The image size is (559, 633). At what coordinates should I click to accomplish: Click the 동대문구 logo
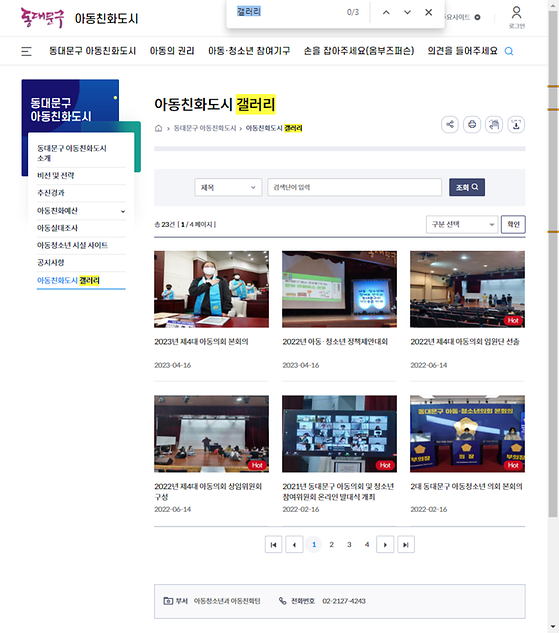[x=42, y=18]
